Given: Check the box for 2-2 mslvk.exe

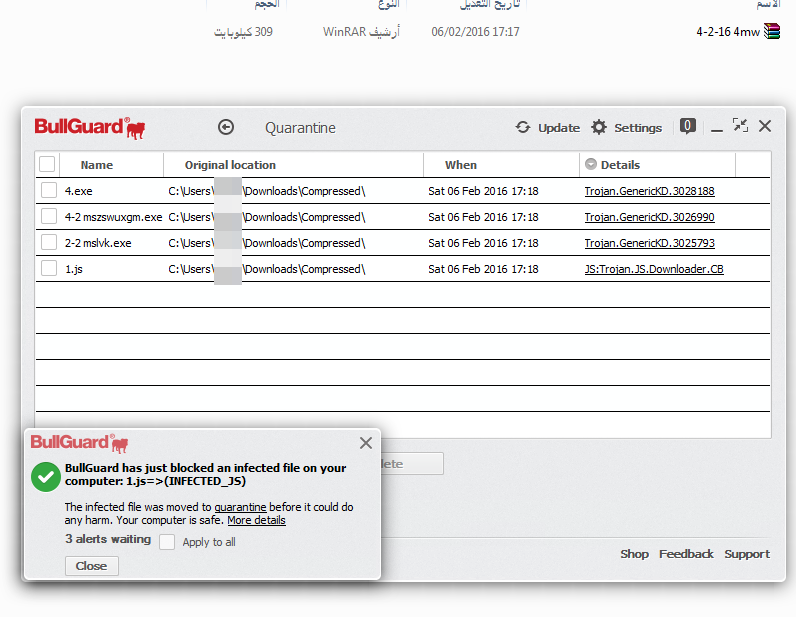Looking at the screenshot, I should [49, 242].
